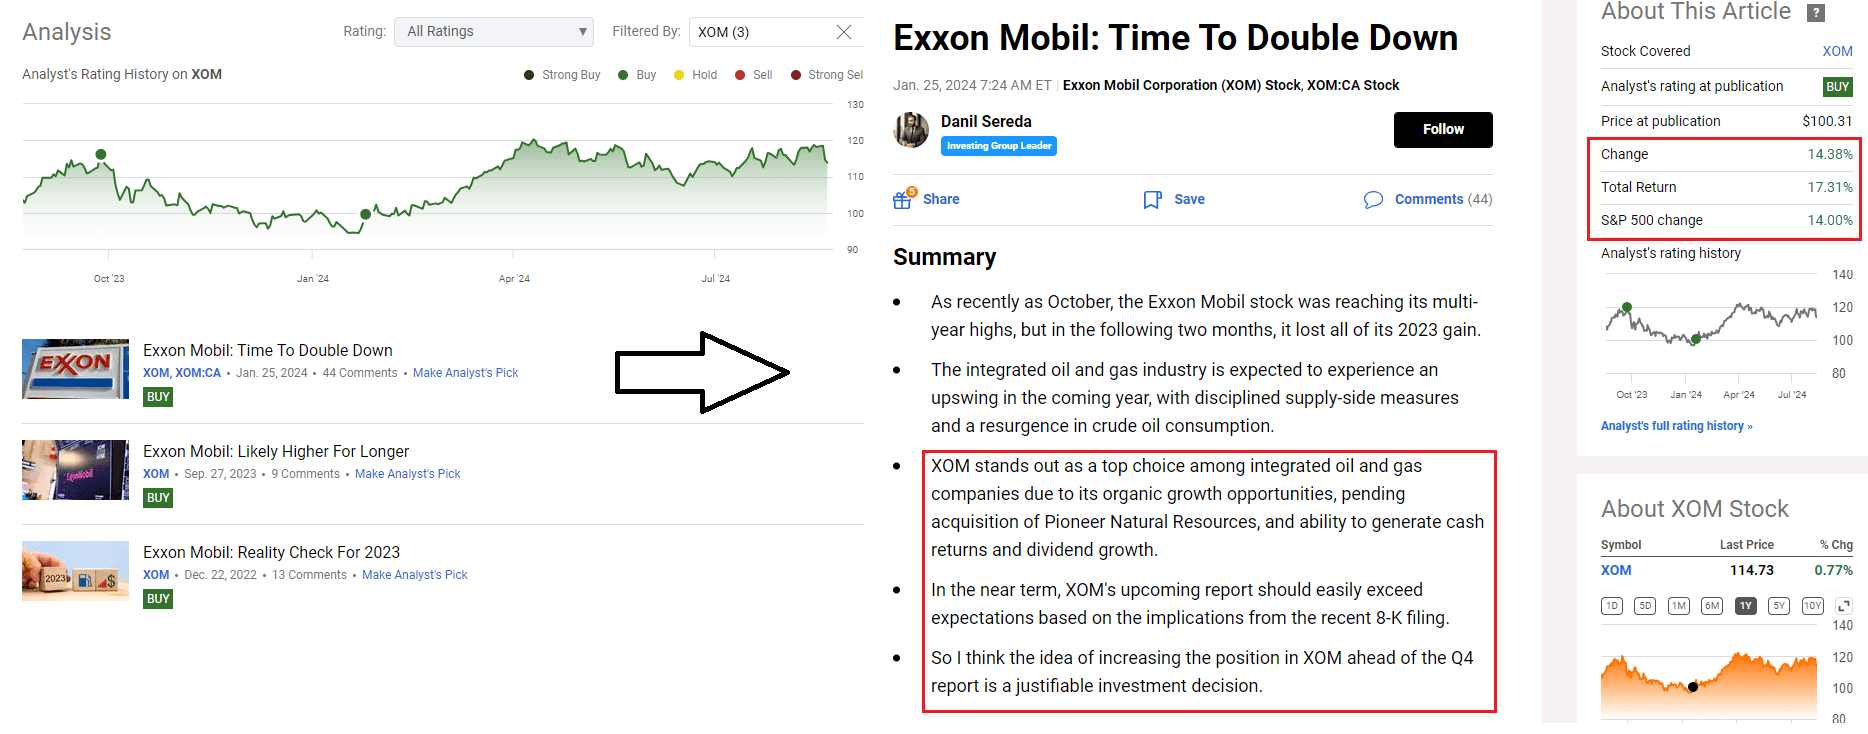The width and height of the screenshot is (1868, 734).
Task: Click Danil Sereda's profile avatar
Action: [911, 130]
